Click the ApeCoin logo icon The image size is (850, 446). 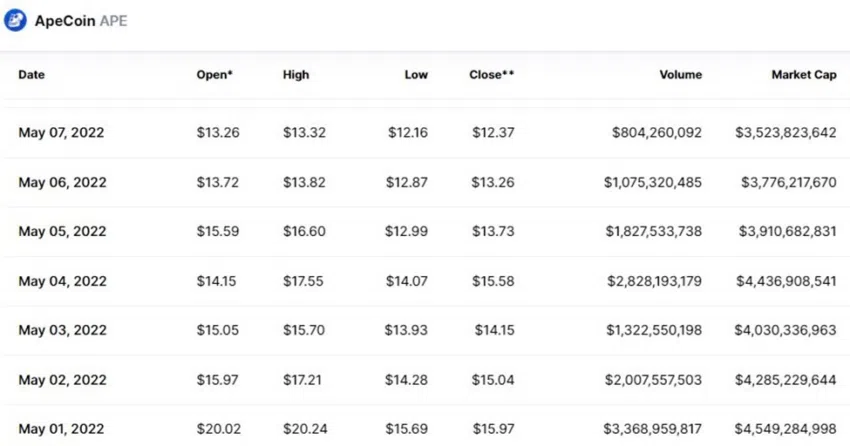click(15, 21)
